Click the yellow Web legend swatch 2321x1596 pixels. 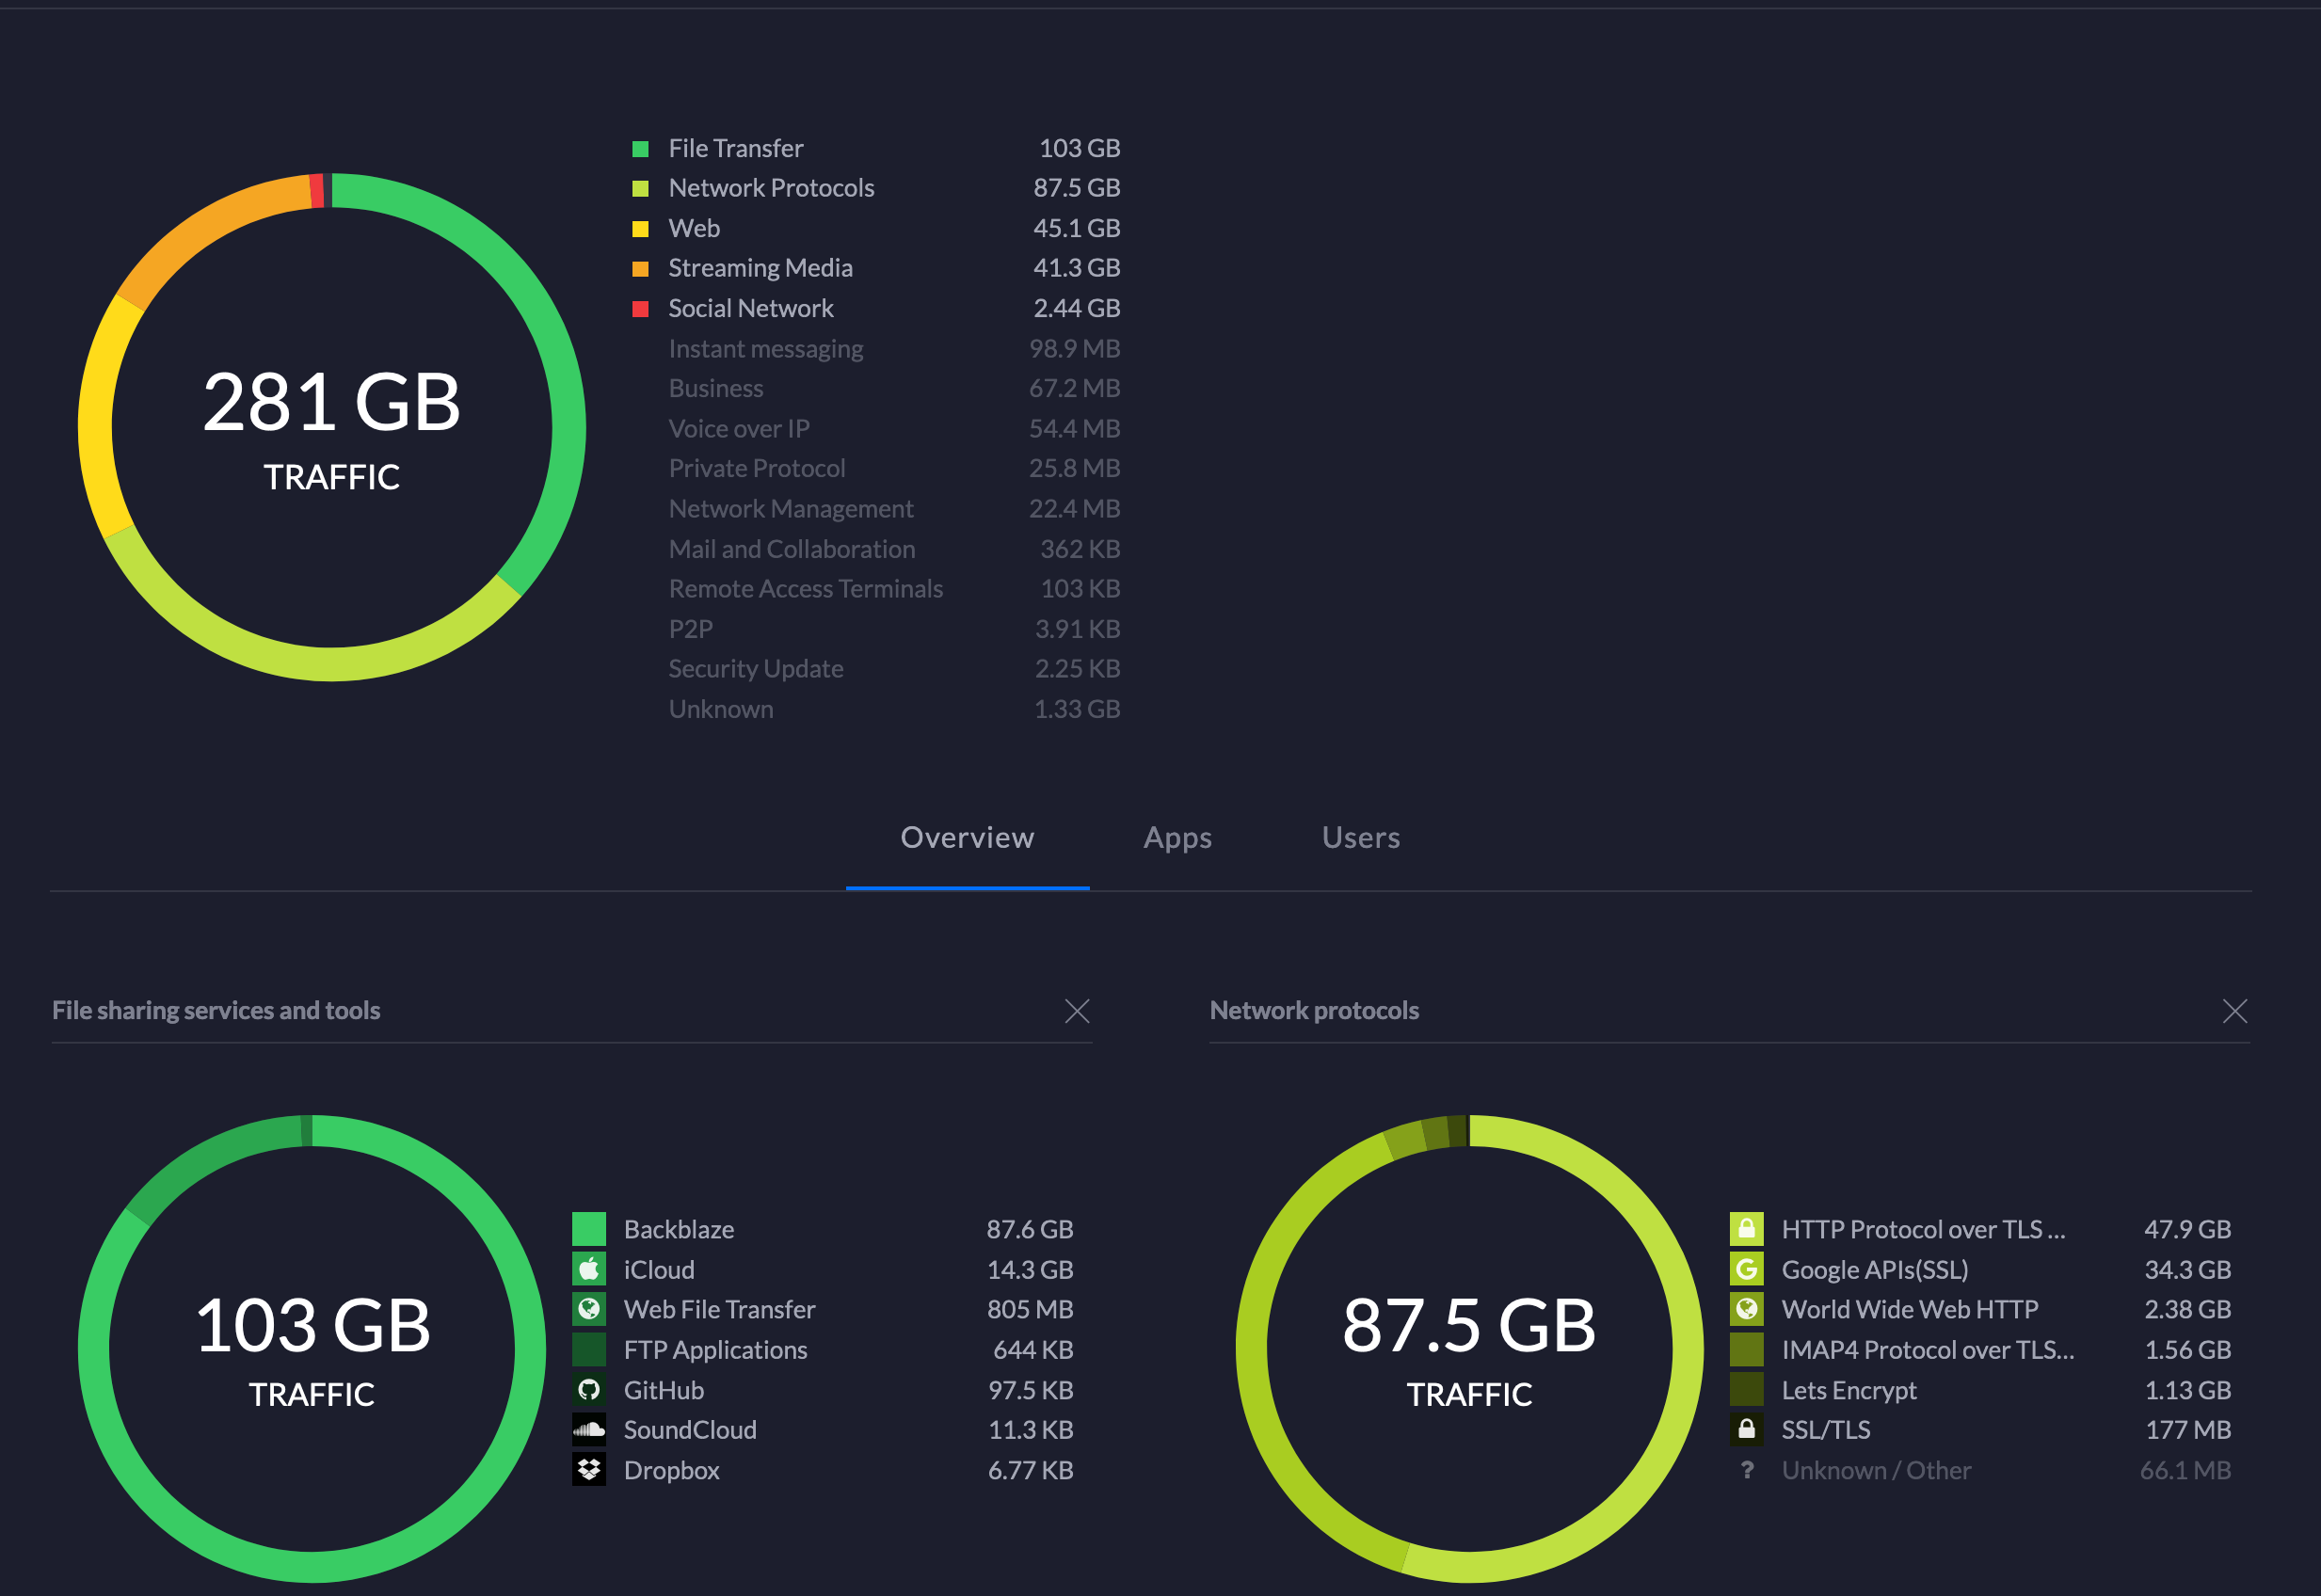click(x=640, y=229)
